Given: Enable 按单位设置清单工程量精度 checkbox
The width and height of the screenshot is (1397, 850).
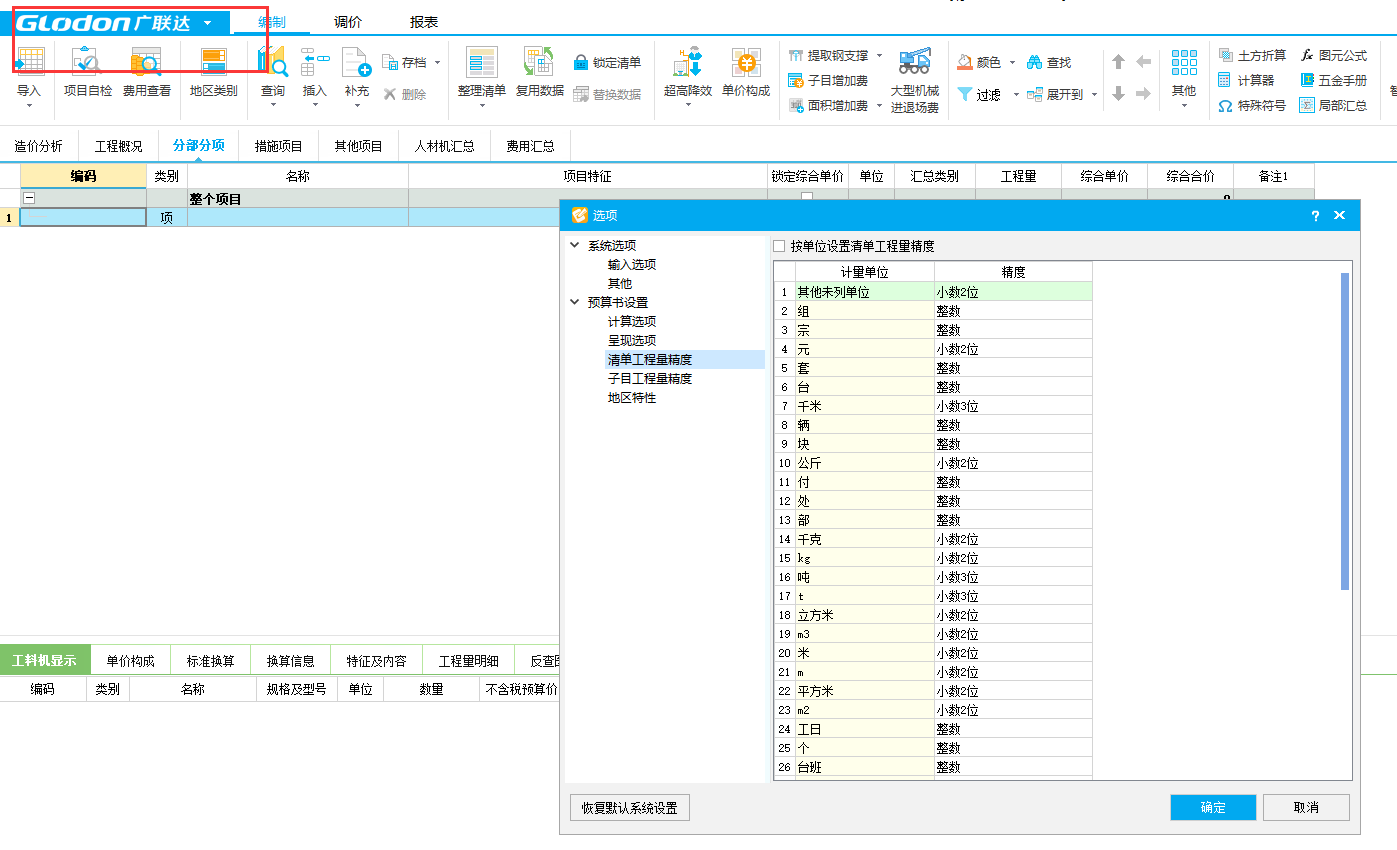Looking at the screenshot, I should tap(779, 246).
